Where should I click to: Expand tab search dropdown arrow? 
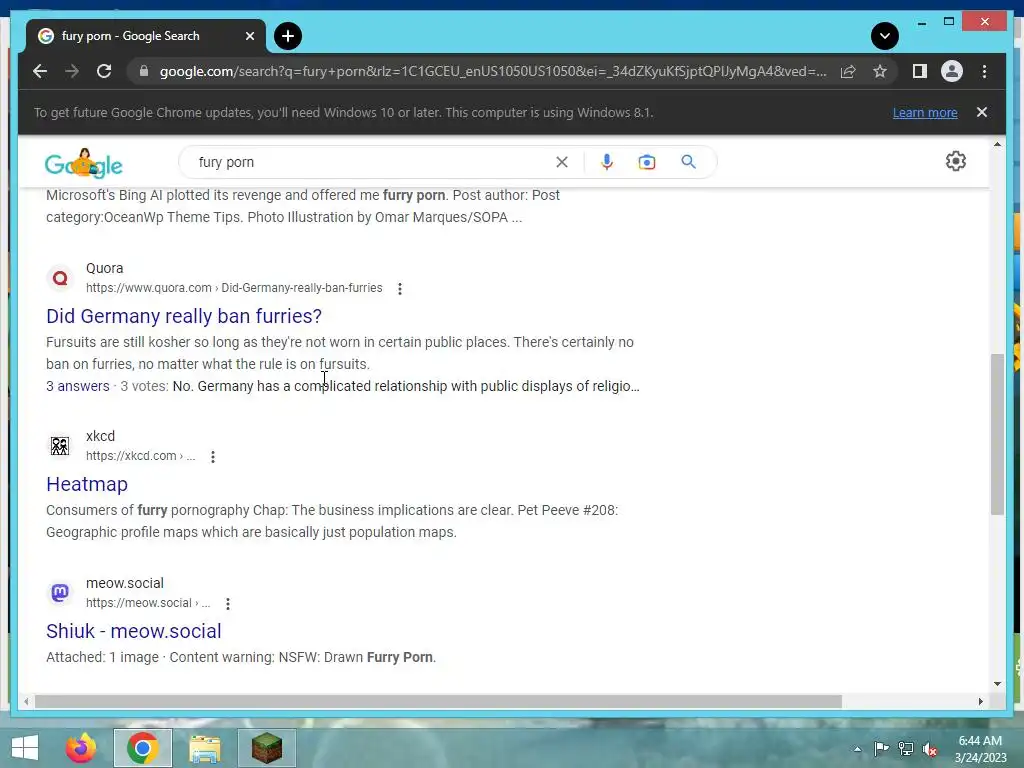(x=884, y=36)
